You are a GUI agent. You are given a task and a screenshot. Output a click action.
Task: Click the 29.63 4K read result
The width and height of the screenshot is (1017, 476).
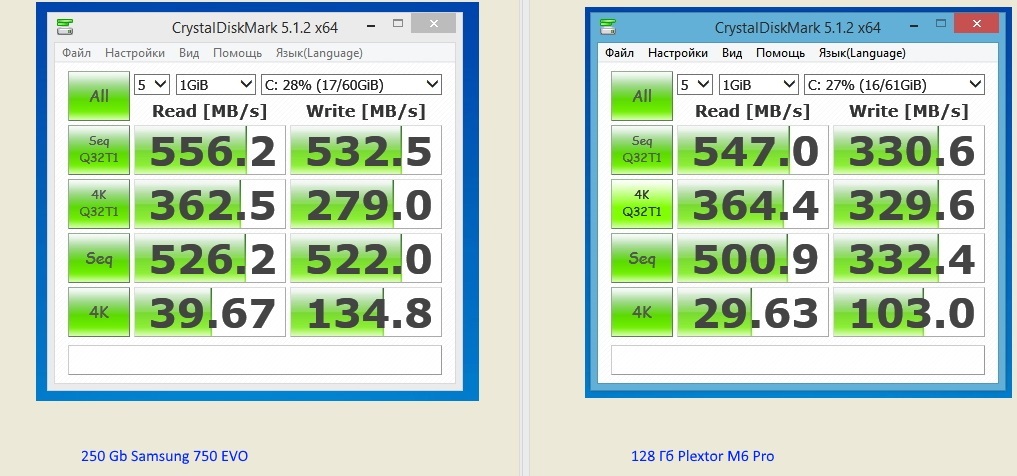pyautogui.click(x=753, y=312)
